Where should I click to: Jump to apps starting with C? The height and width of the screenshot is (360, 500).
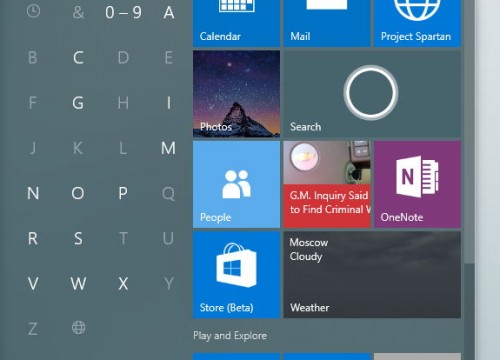[78, 57]
